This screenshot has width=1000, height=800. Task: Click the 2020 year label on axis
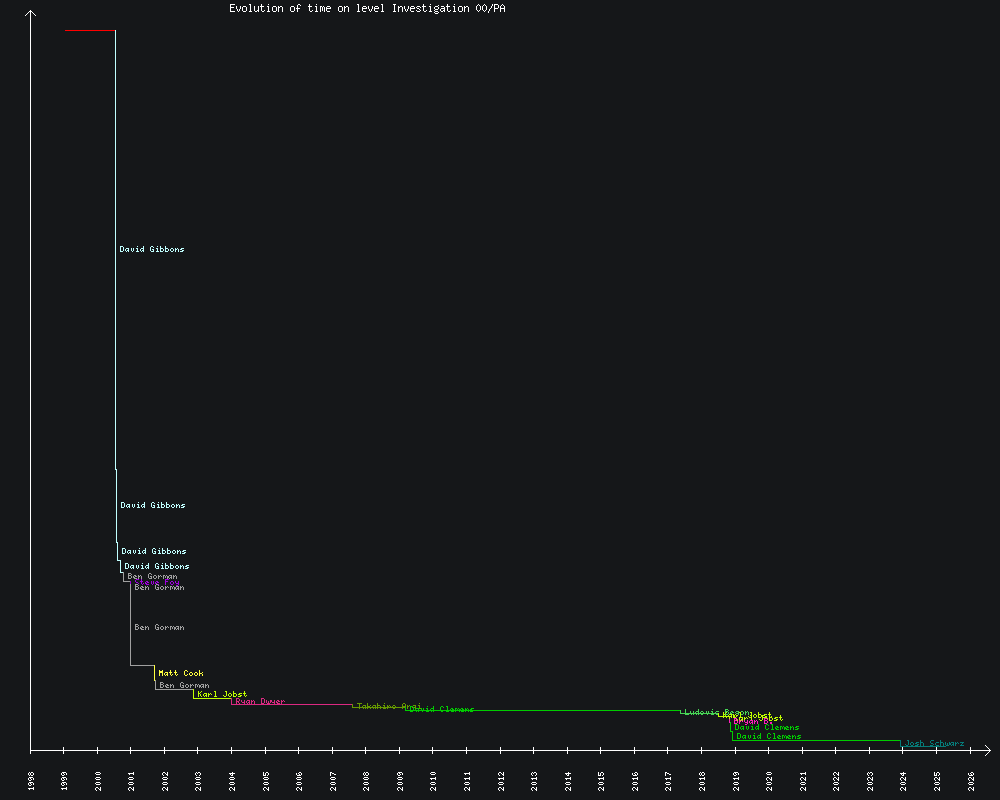769,780
